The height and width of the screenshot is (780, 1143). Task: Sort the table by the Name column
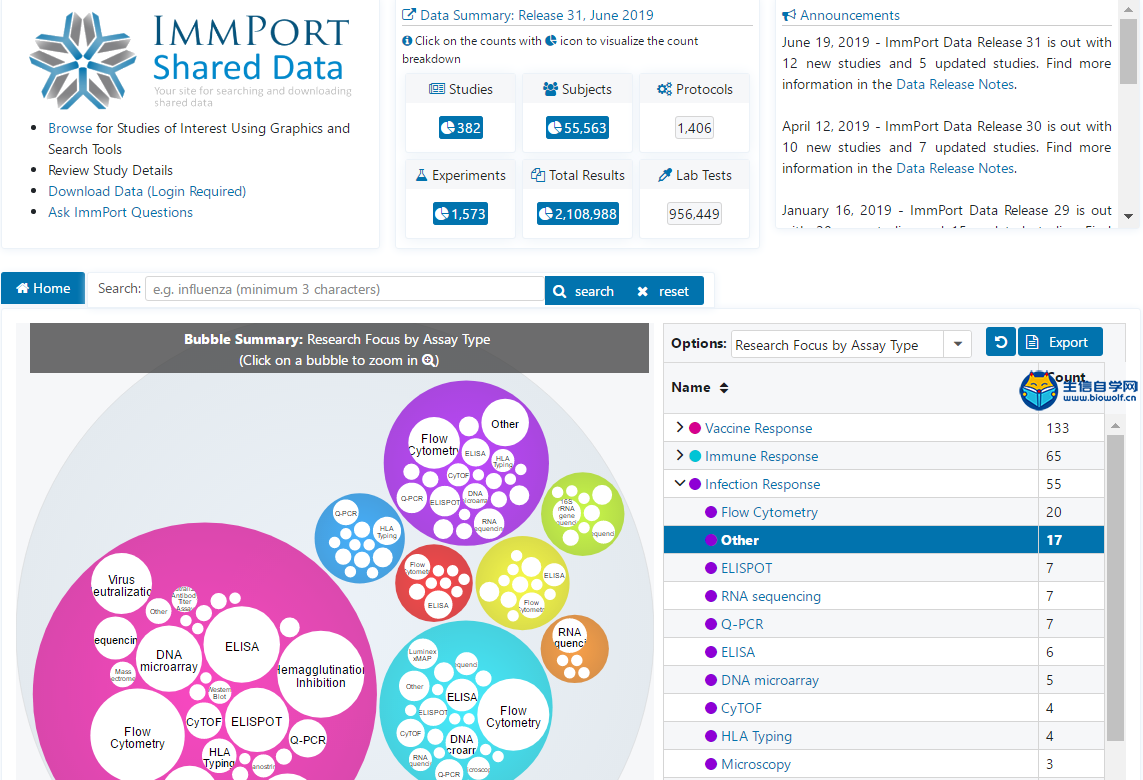[700, 387]
